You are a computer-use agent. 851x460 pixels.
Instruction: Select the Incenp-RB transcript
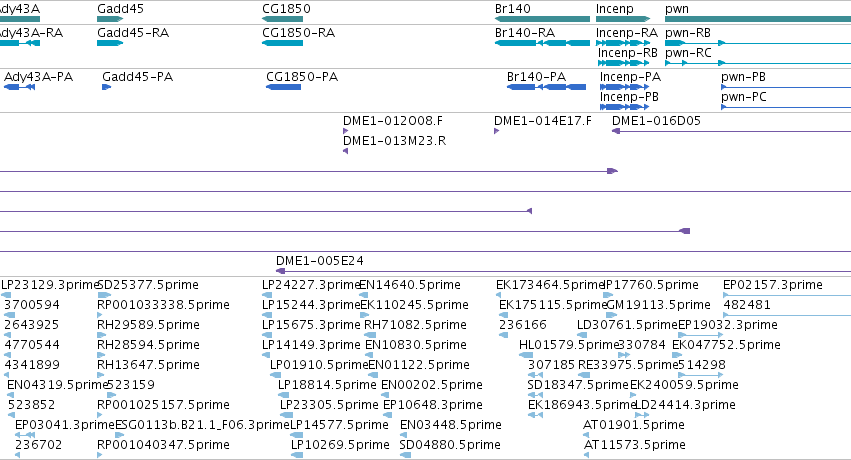624,63
